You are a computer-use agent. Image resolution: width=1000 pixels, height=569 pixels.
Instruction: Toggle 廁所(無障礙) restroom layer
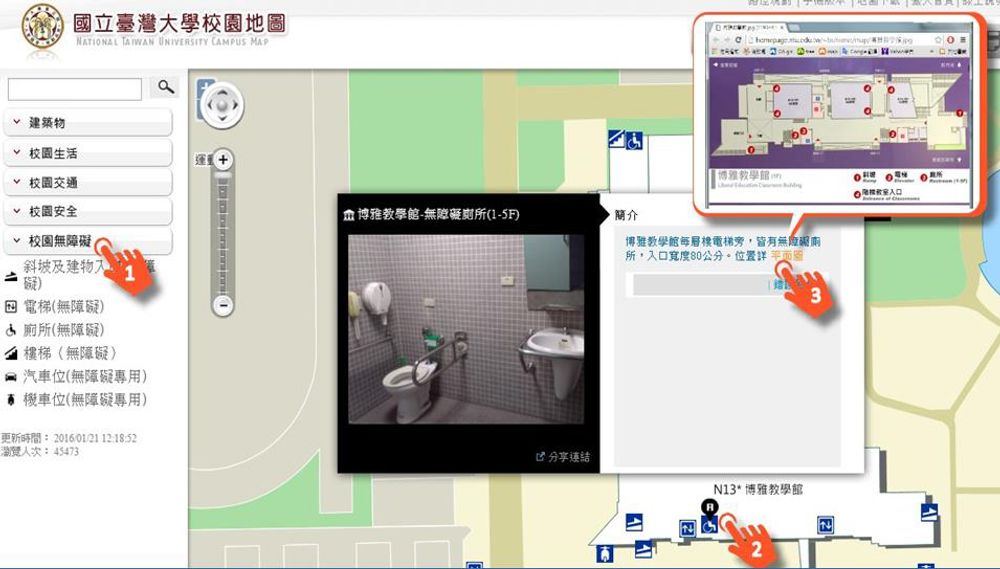click(x=63, y=330)
